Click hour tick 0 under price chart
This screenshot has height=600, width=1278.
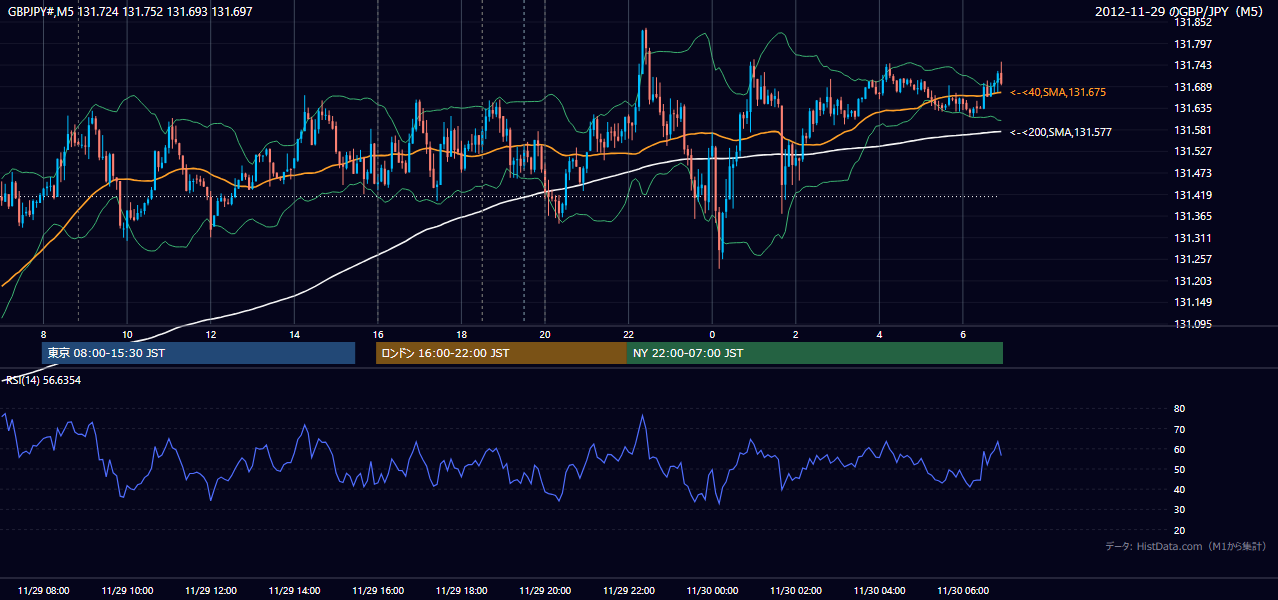pos(712,334)
